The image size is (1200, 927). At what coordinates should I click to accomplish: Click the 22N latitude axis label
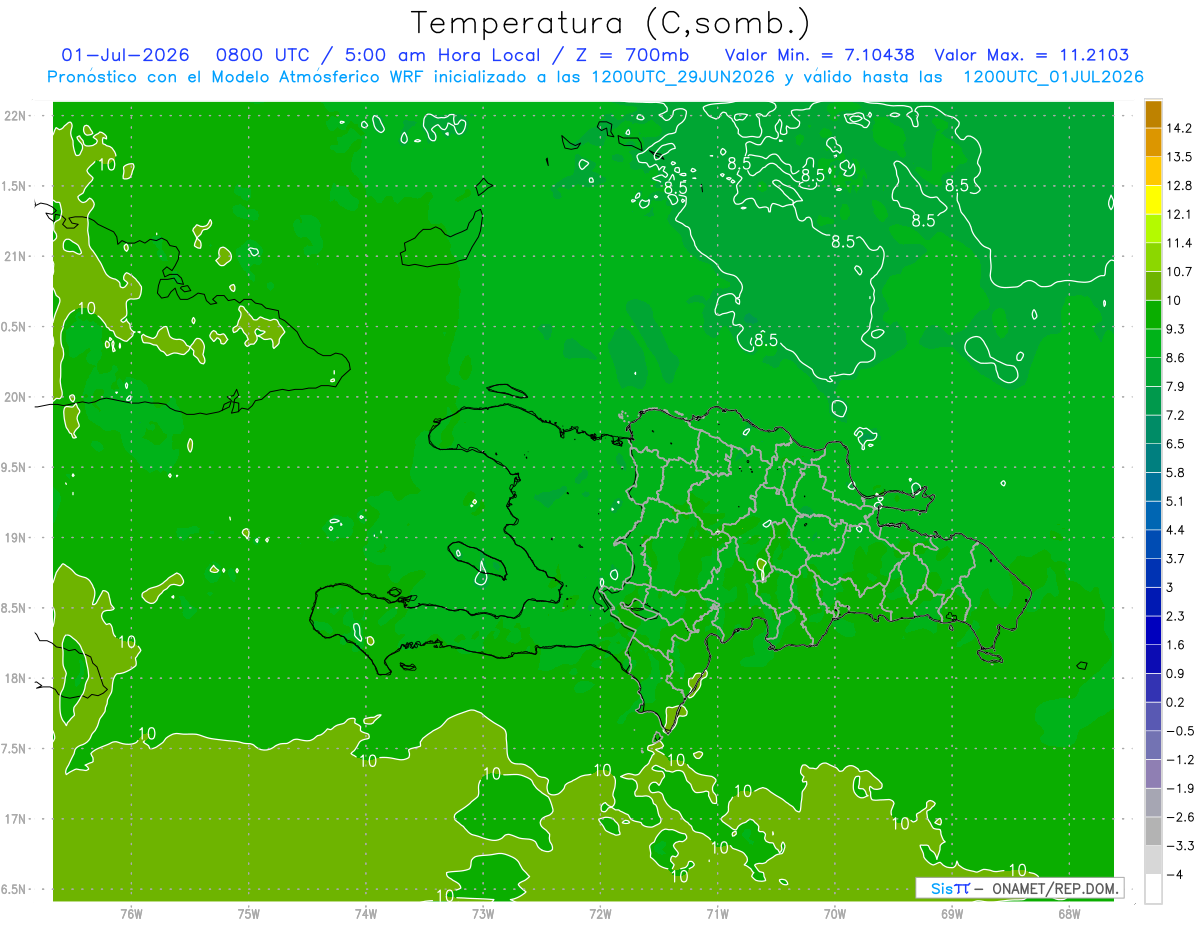click(15, 115)
